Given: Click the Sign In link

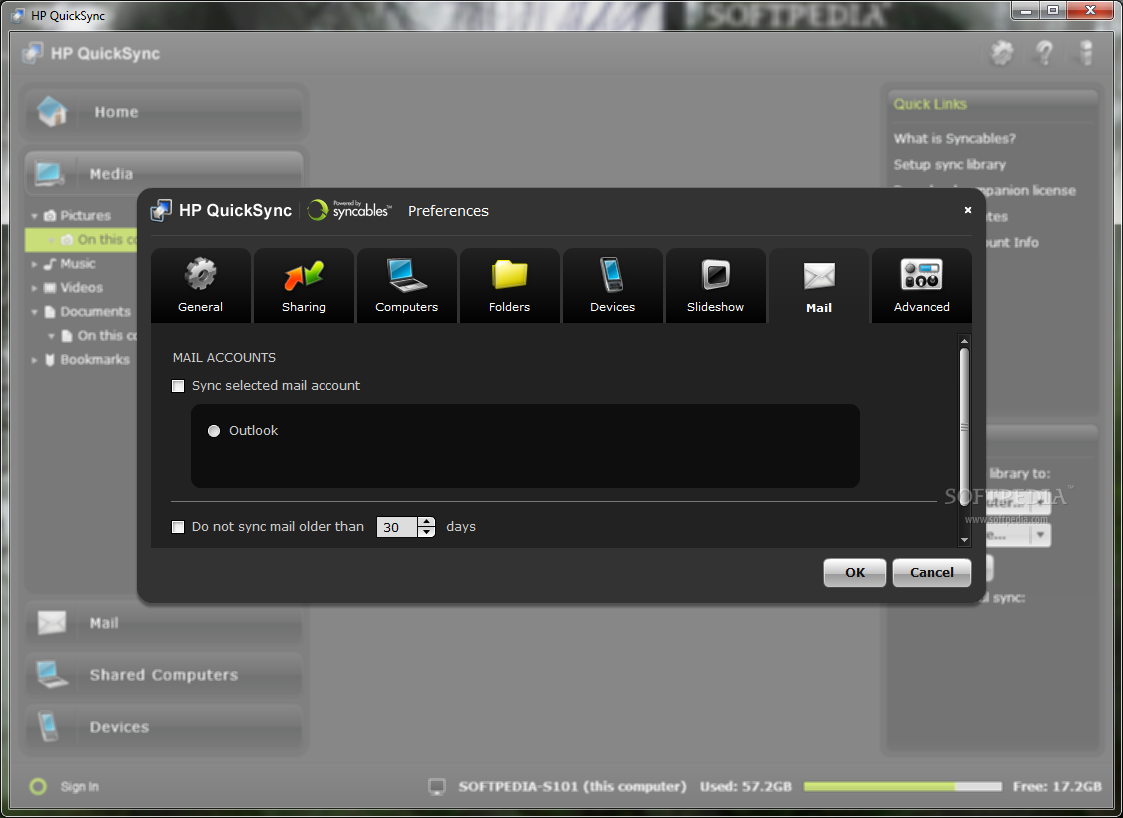Looking at the screenshot, I should coord(79,786).
